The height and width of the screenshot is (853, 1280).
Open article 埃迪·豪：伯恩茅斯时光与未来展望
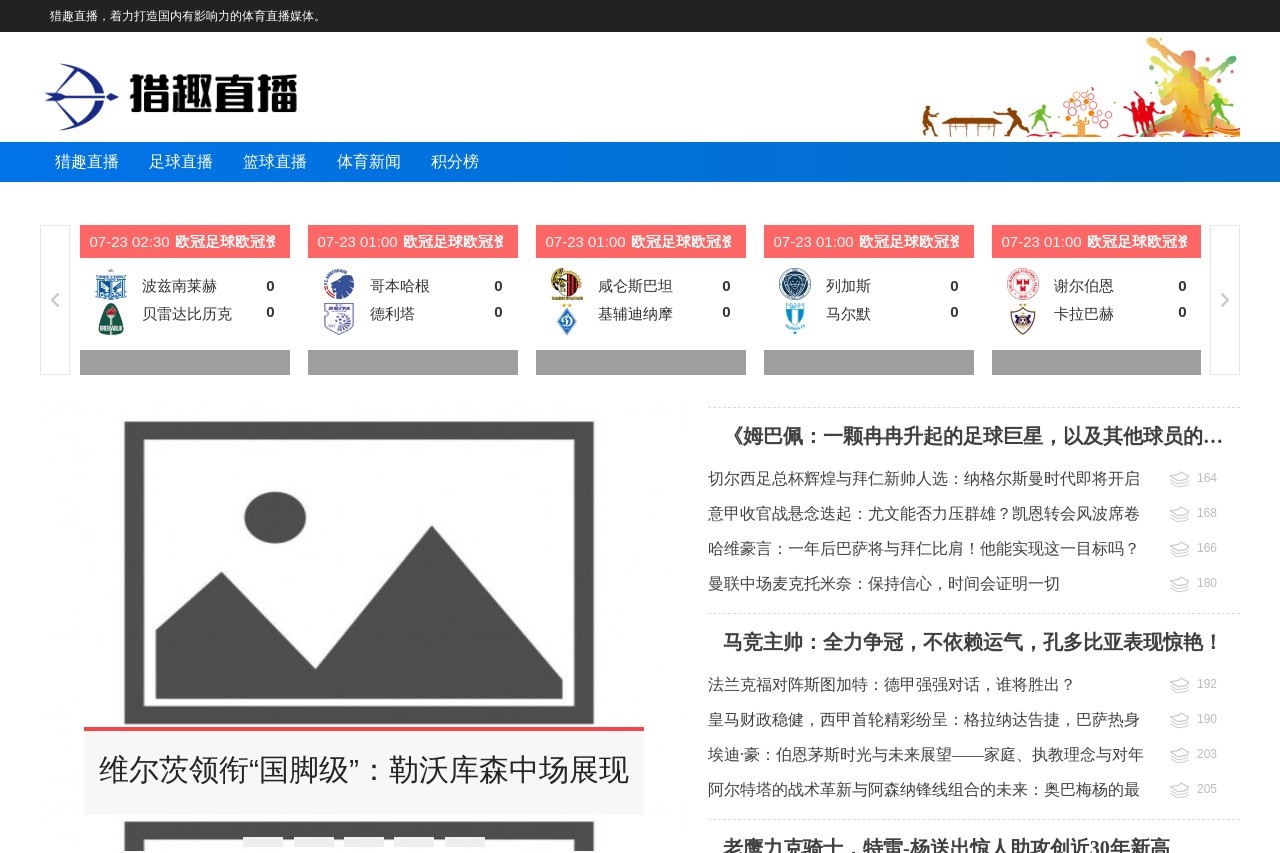(x=926, y=755)
